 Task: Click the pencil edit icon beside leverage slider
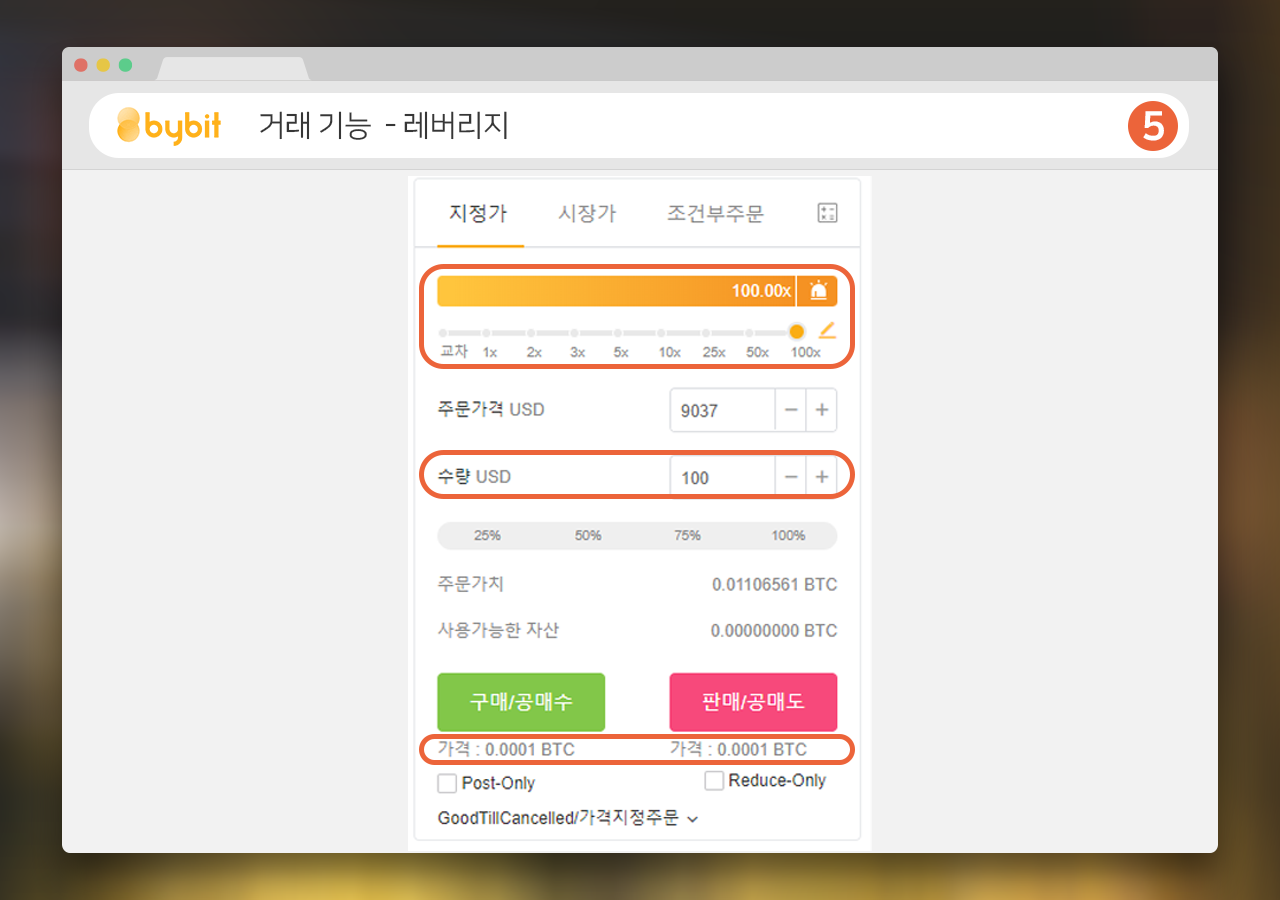827,331
